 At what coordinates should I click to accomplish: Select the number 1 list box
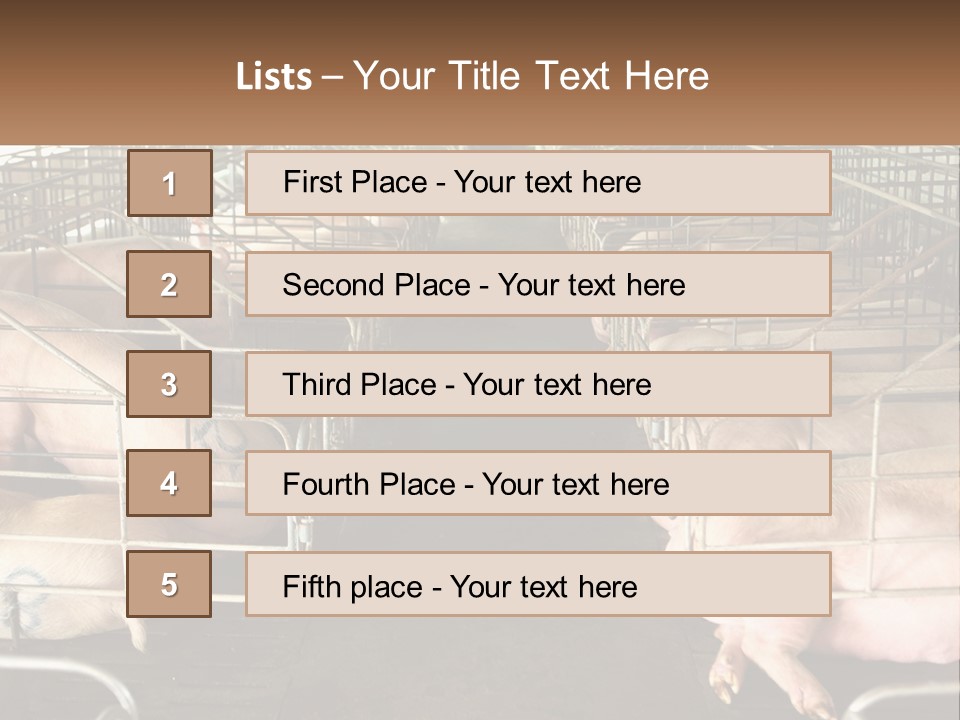click(x=170, y=183)
